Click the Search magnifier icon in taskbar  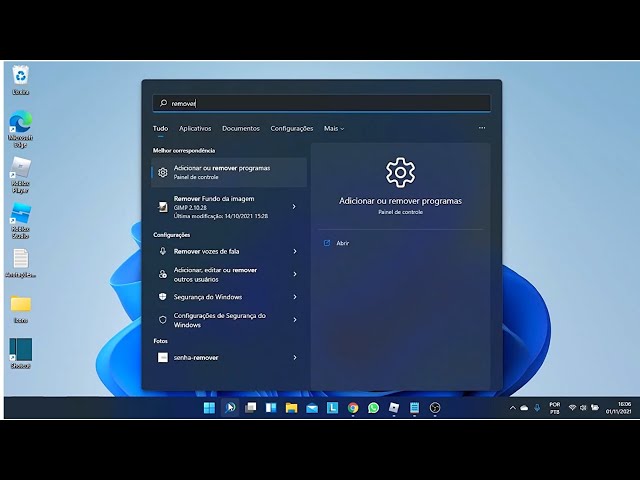point(230,408)
